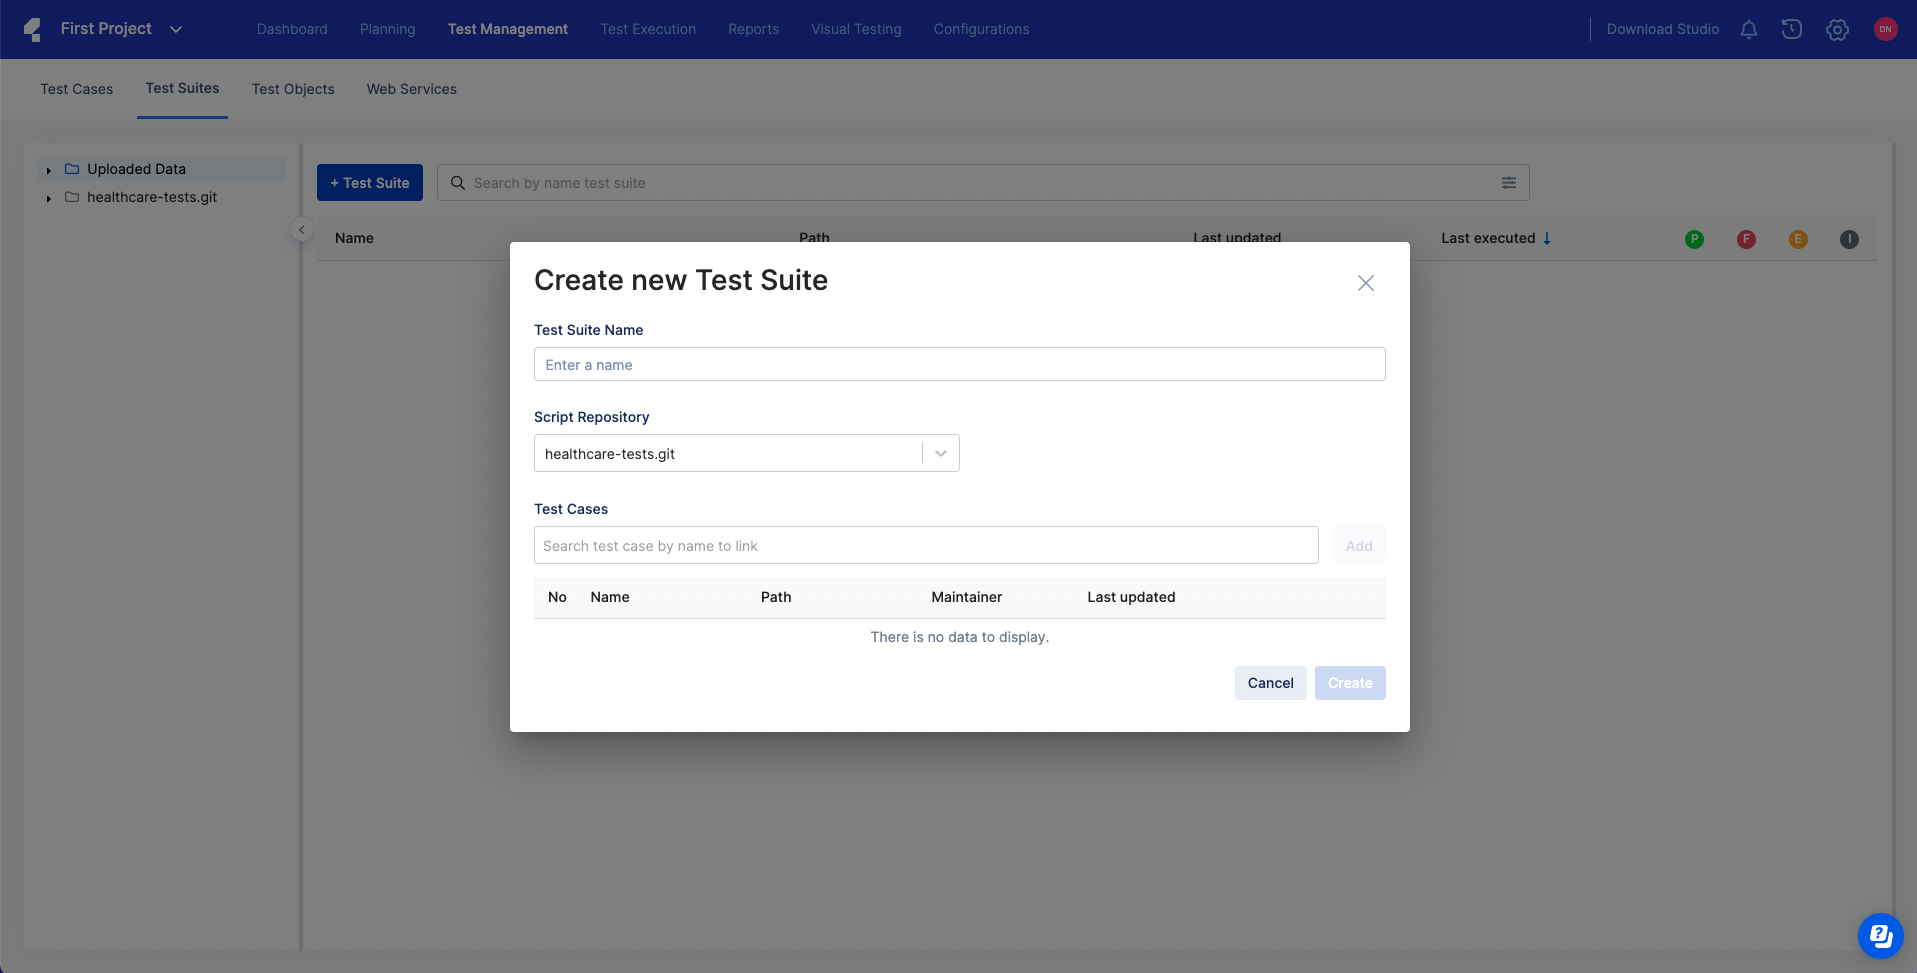Image resolution: width=1917 pixels, height=973 pixels.
Task: Click the Maintainer column header
Action: coord(967,597)
